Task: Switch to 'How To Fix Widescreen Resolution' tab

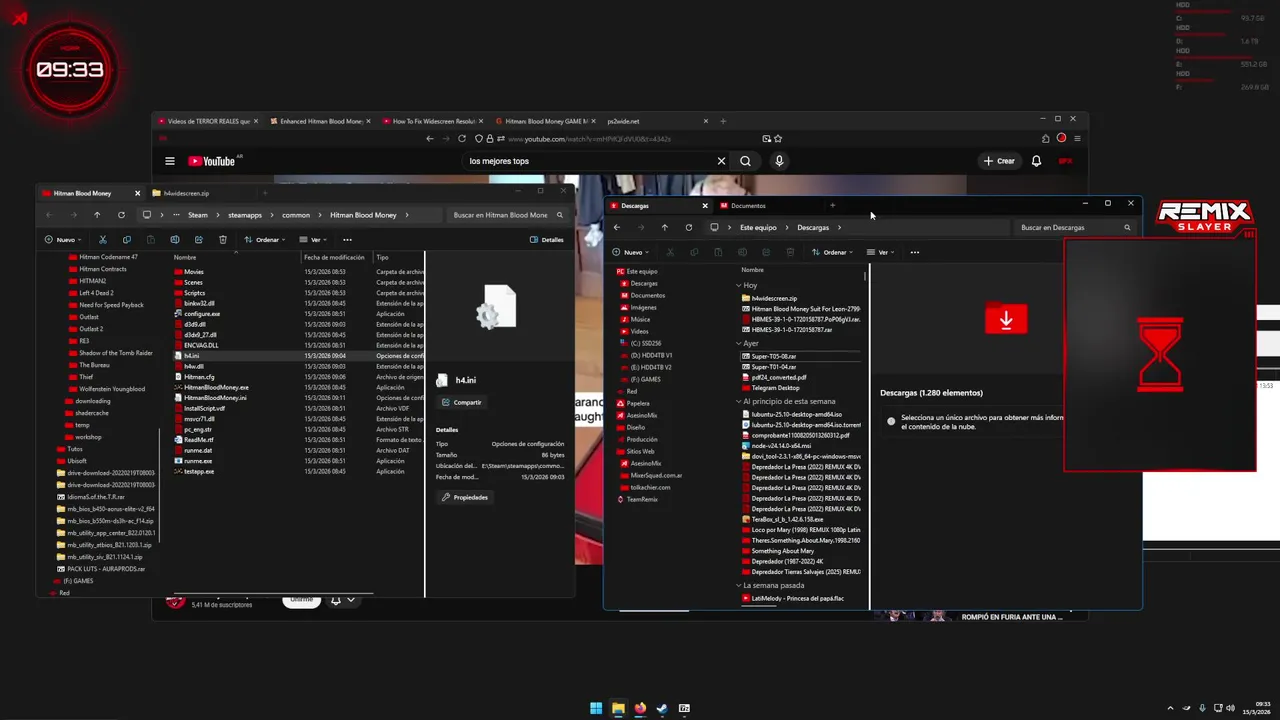Action: pos(434,121)
